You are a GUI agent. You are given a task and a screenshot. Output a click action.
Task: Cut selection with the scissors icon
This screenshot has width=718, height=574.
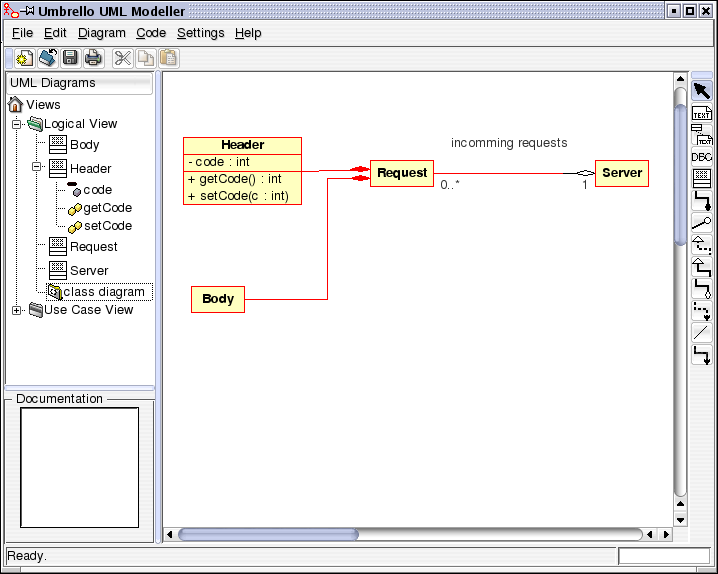pos(122,58)
